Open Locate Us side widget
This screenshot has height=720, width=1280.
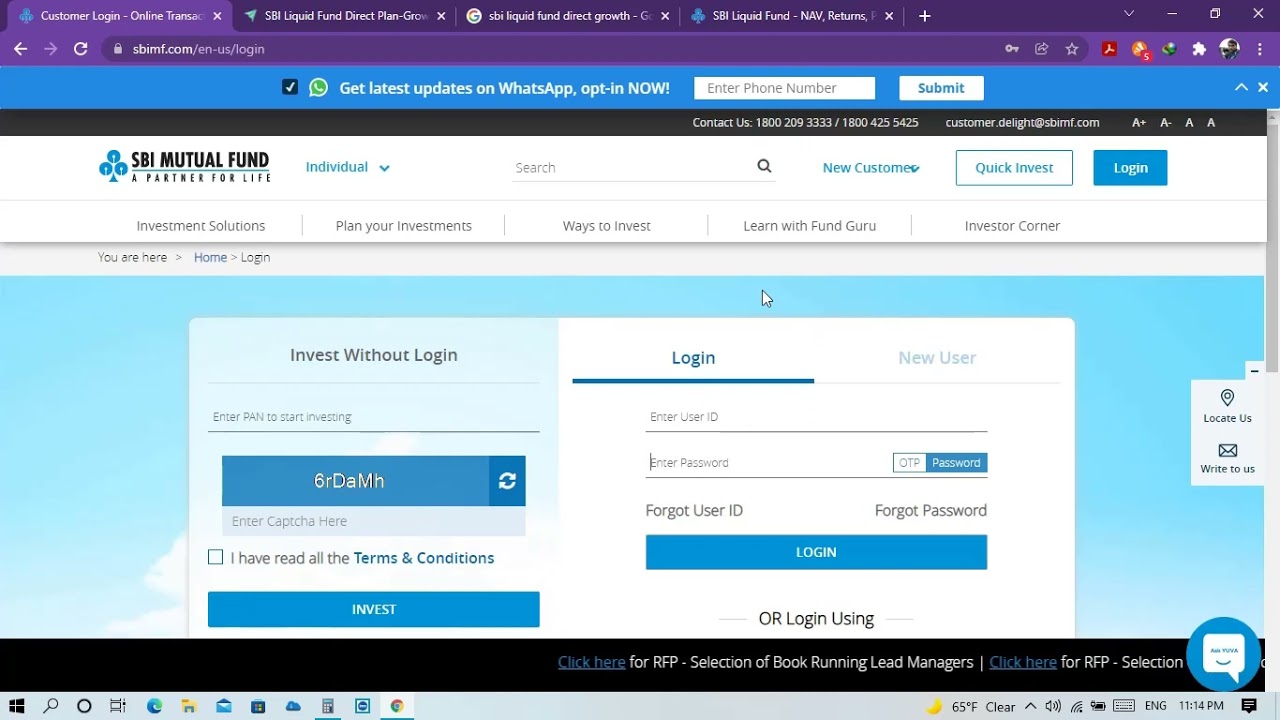tap(1227, 407)
